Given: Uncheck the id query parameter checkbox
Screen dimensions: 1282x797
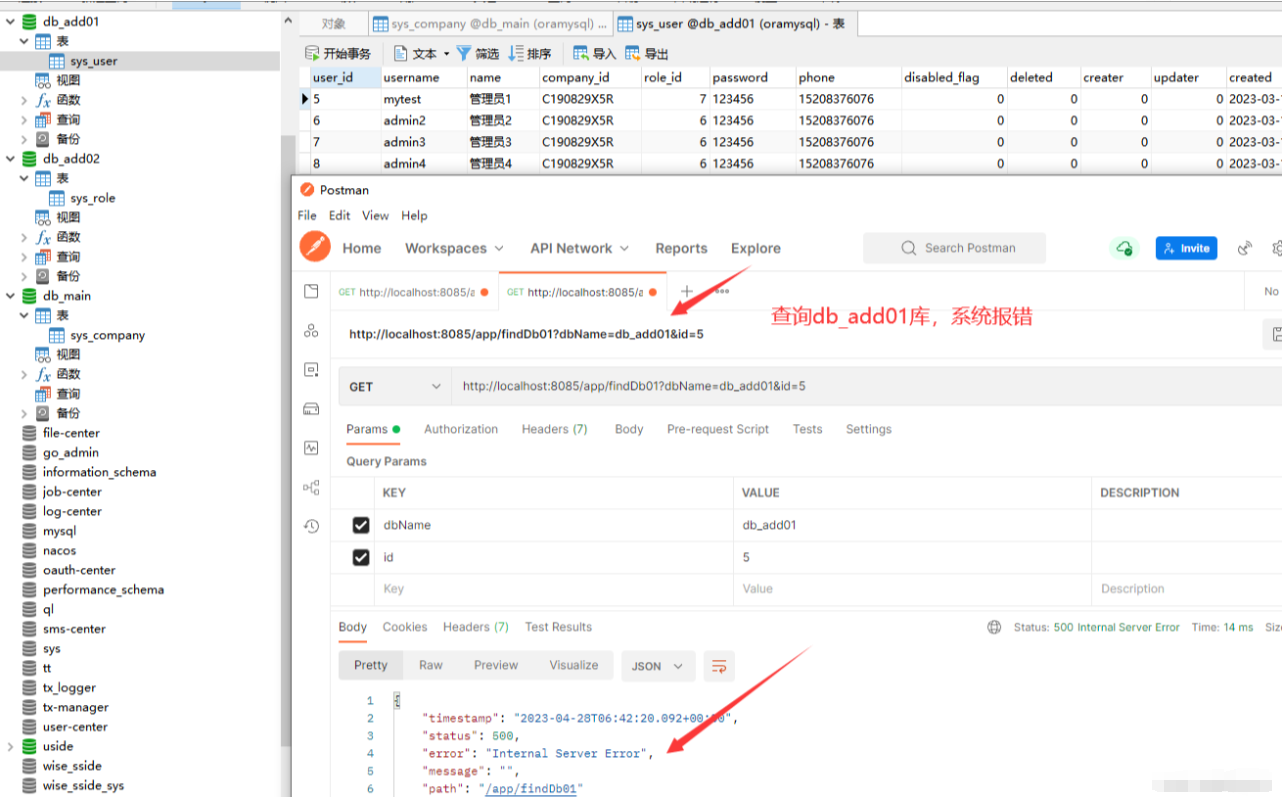Looking at the screenshot, I should point(361,557).
